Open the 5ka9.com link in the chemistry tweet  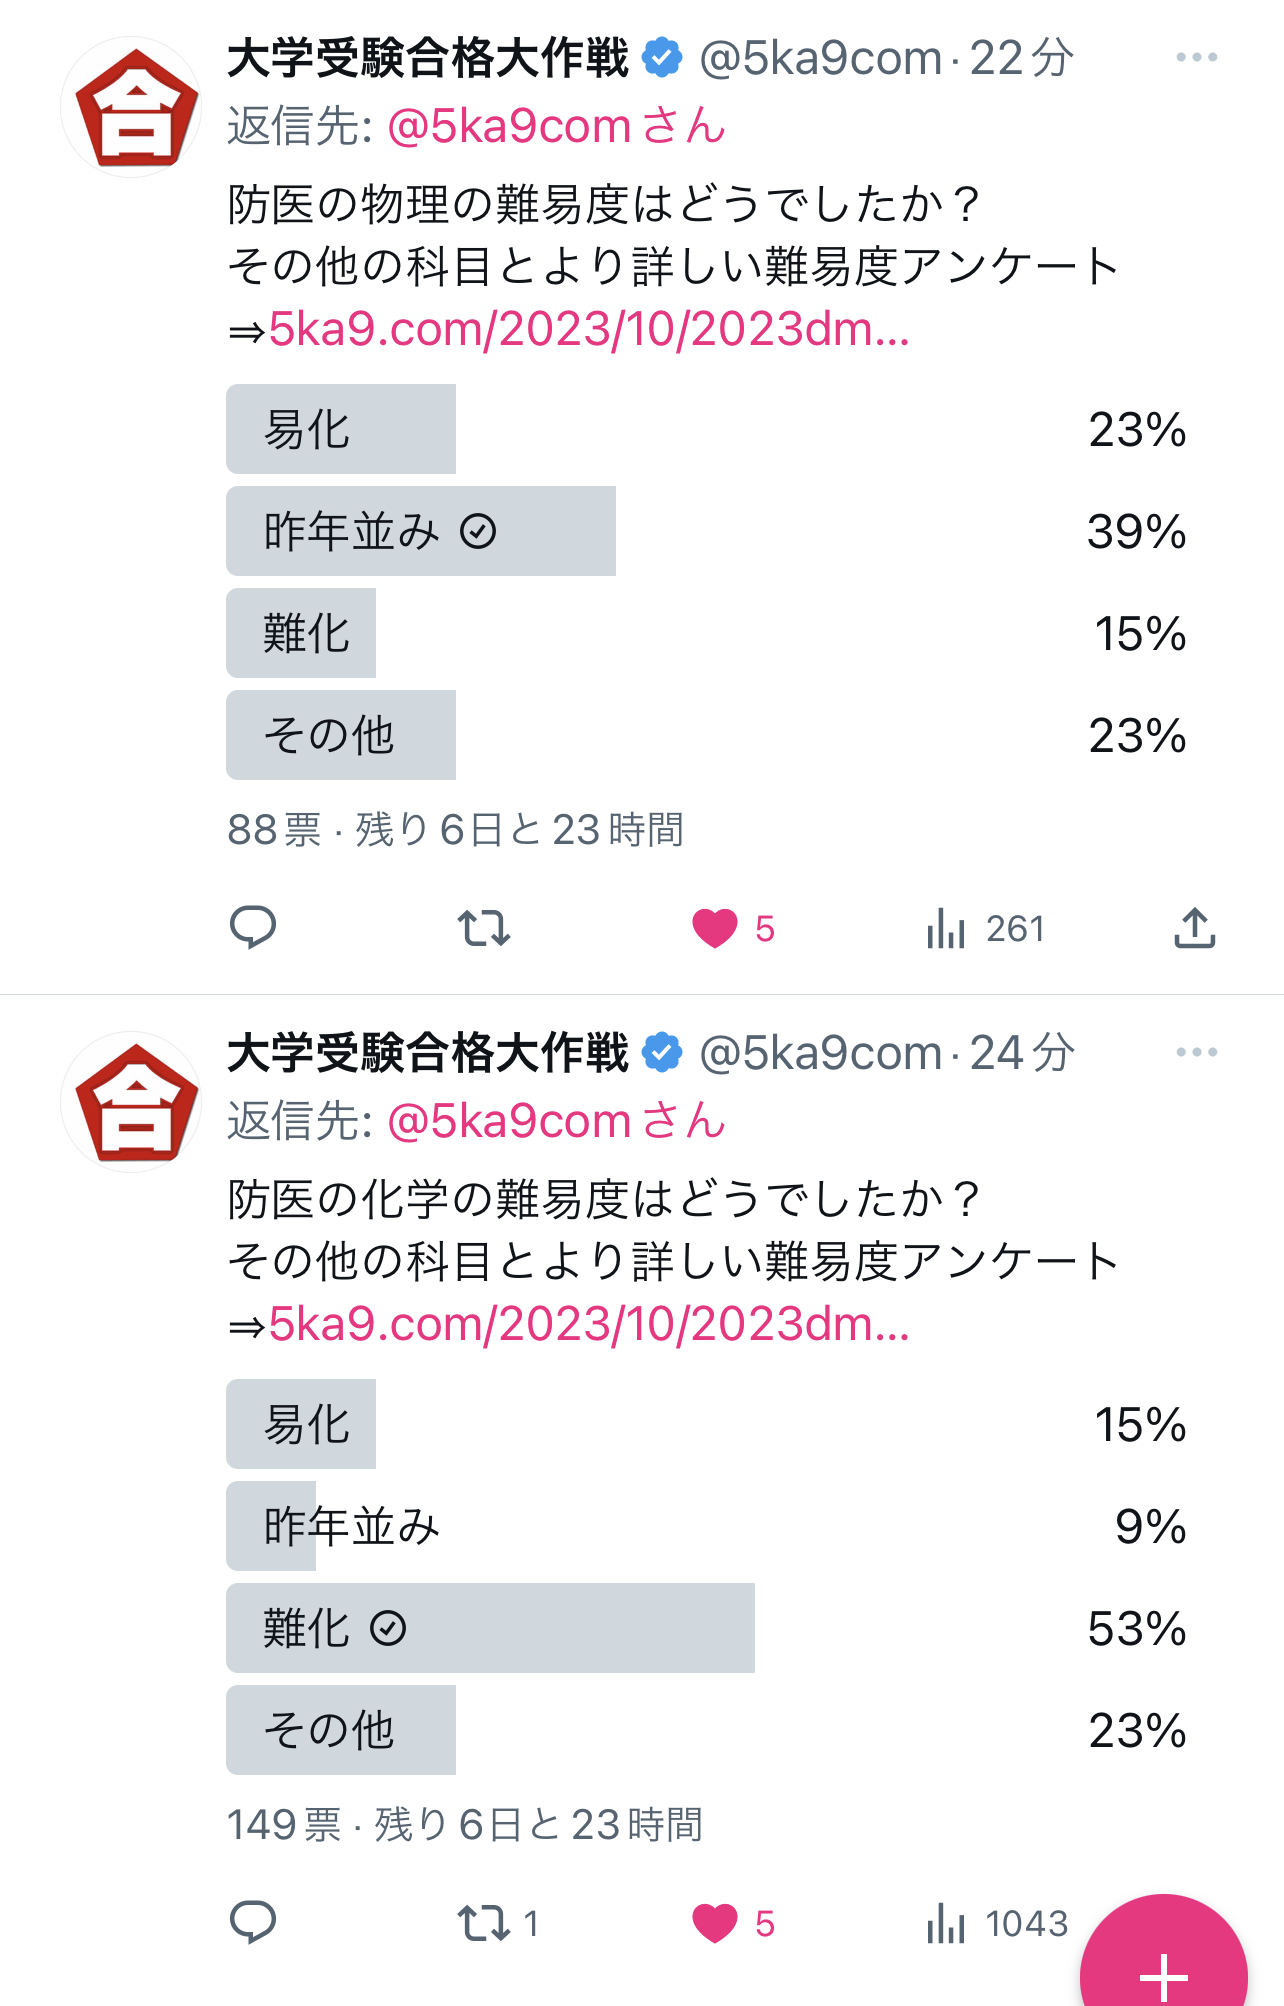coord(589,1325)
